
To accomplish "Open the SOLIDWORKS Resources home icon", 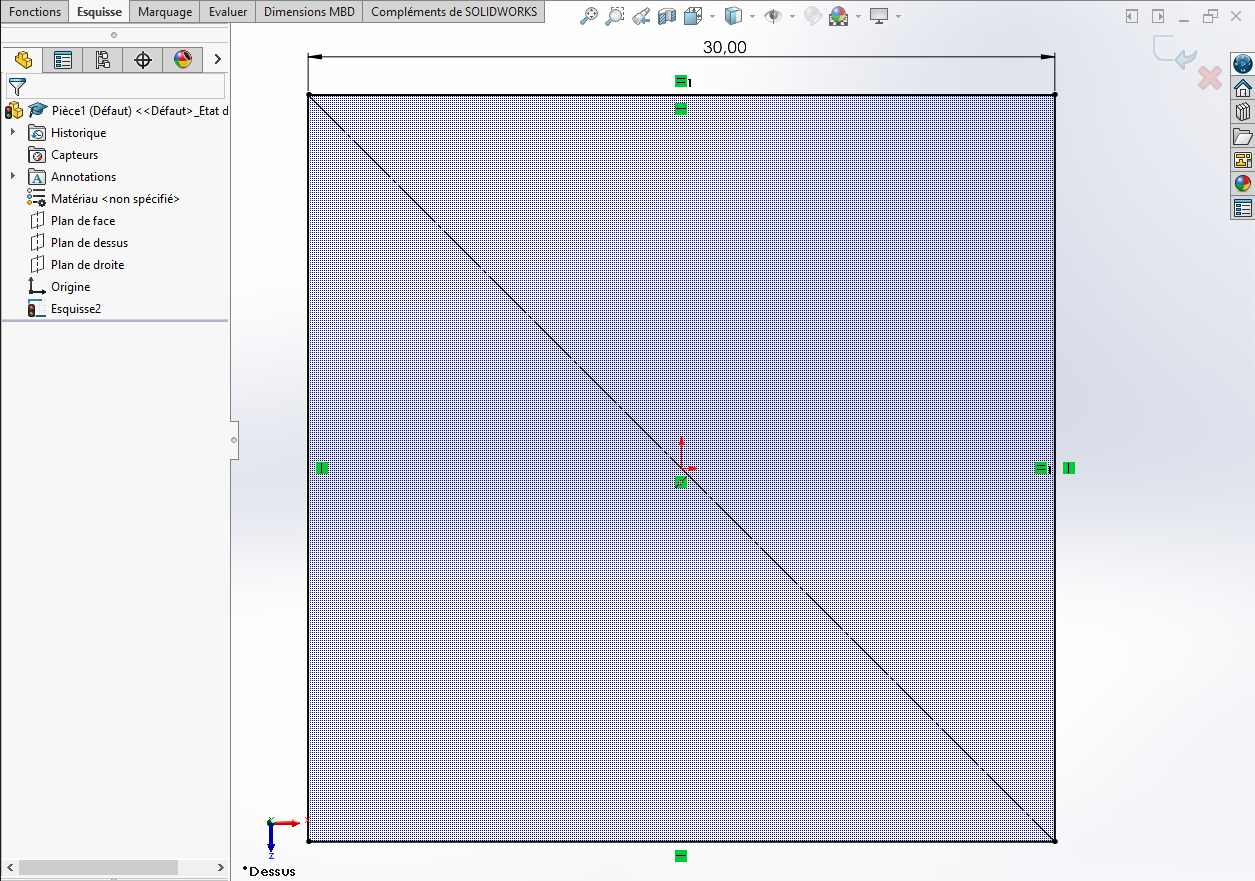I will click(1243, 88).
